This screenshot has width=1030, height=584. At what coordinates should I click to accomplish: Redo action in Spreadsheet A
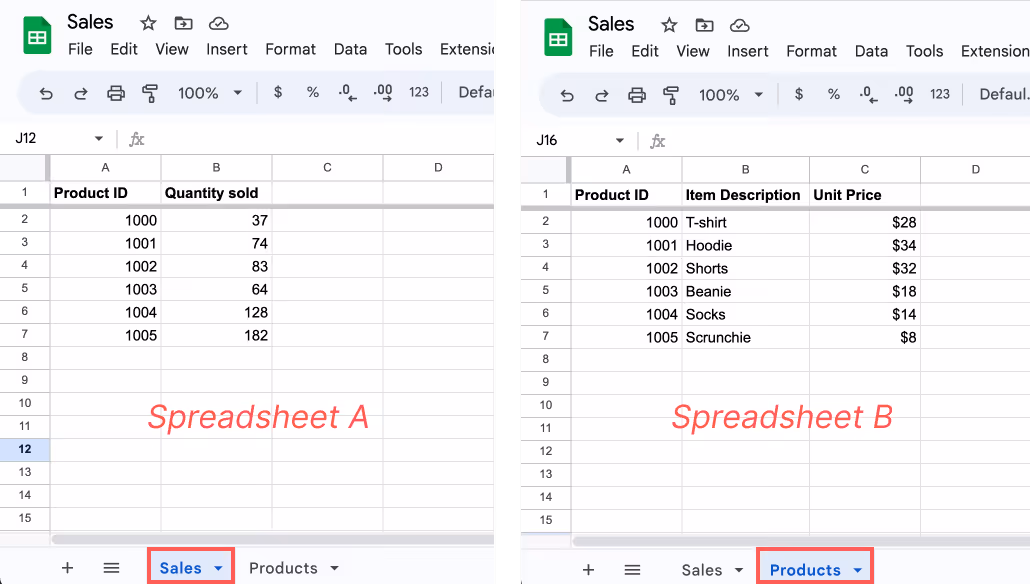pyautogui.click(x=81, y=93)
